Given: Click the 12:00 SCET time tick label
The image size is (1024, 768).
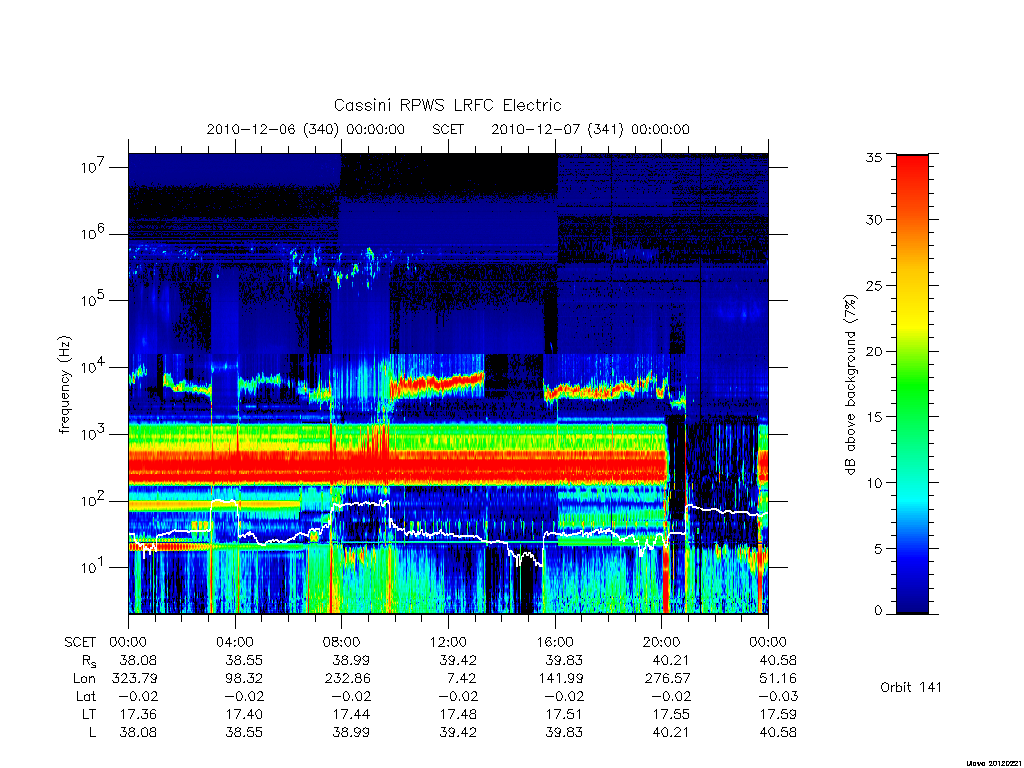Looking at the screenshot, I should coord(448,642).
